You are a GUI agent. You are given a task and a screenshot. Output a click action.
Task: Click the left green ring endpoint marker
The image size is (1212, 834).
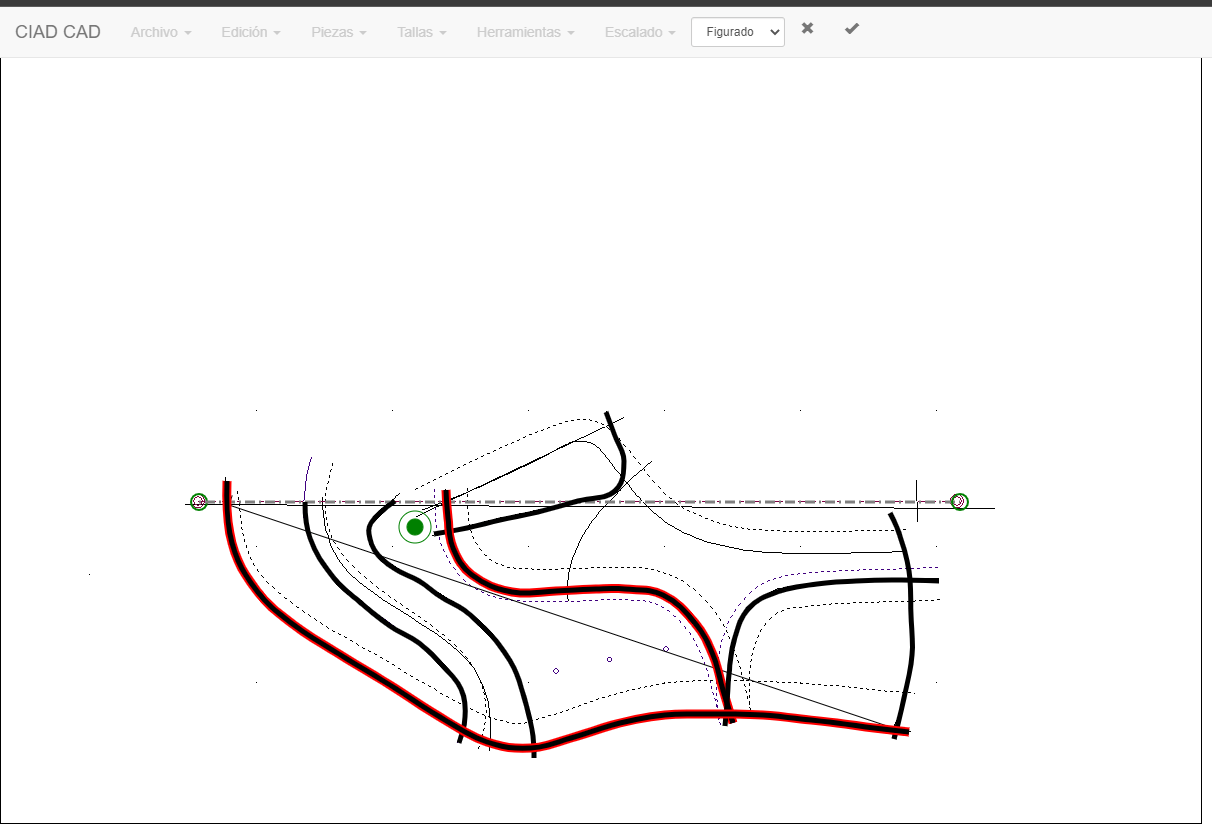(x=199, y=502)
